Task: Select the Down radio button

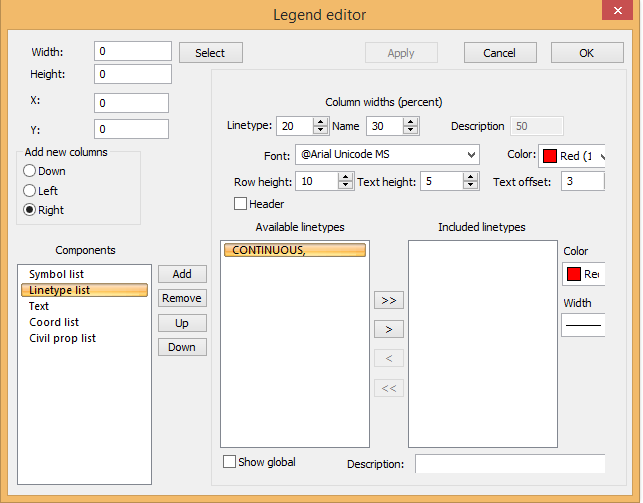Action: (x=30, y=171)
